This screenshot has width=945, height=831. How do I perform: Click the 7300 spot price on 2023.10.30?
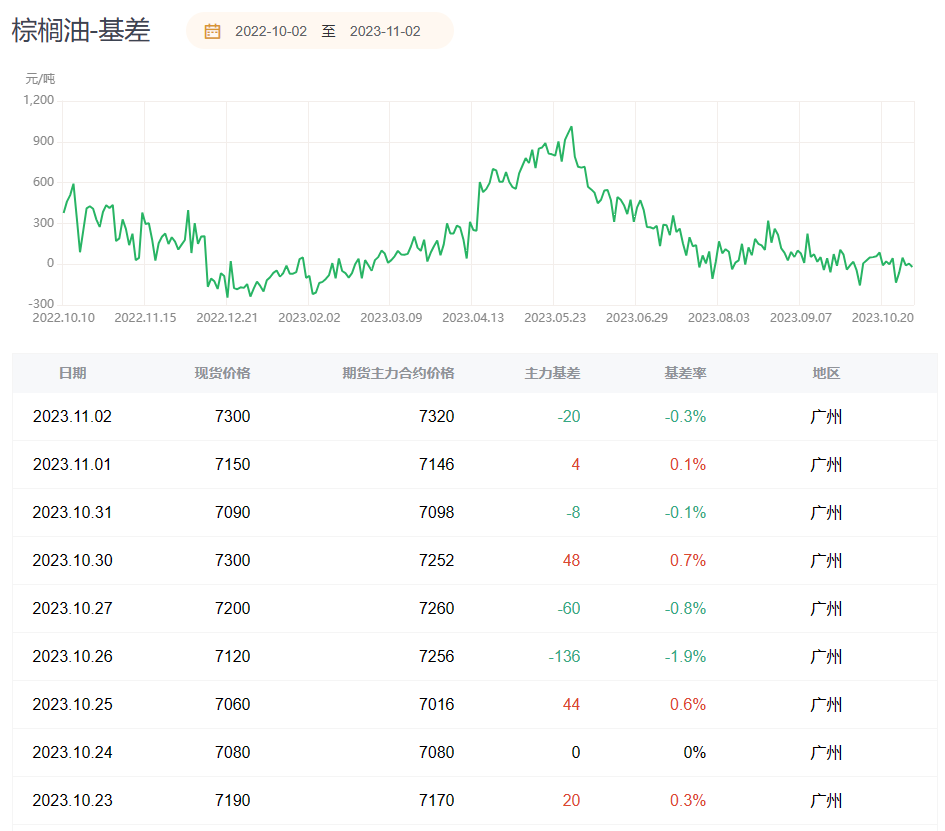(x=233, y=560)
